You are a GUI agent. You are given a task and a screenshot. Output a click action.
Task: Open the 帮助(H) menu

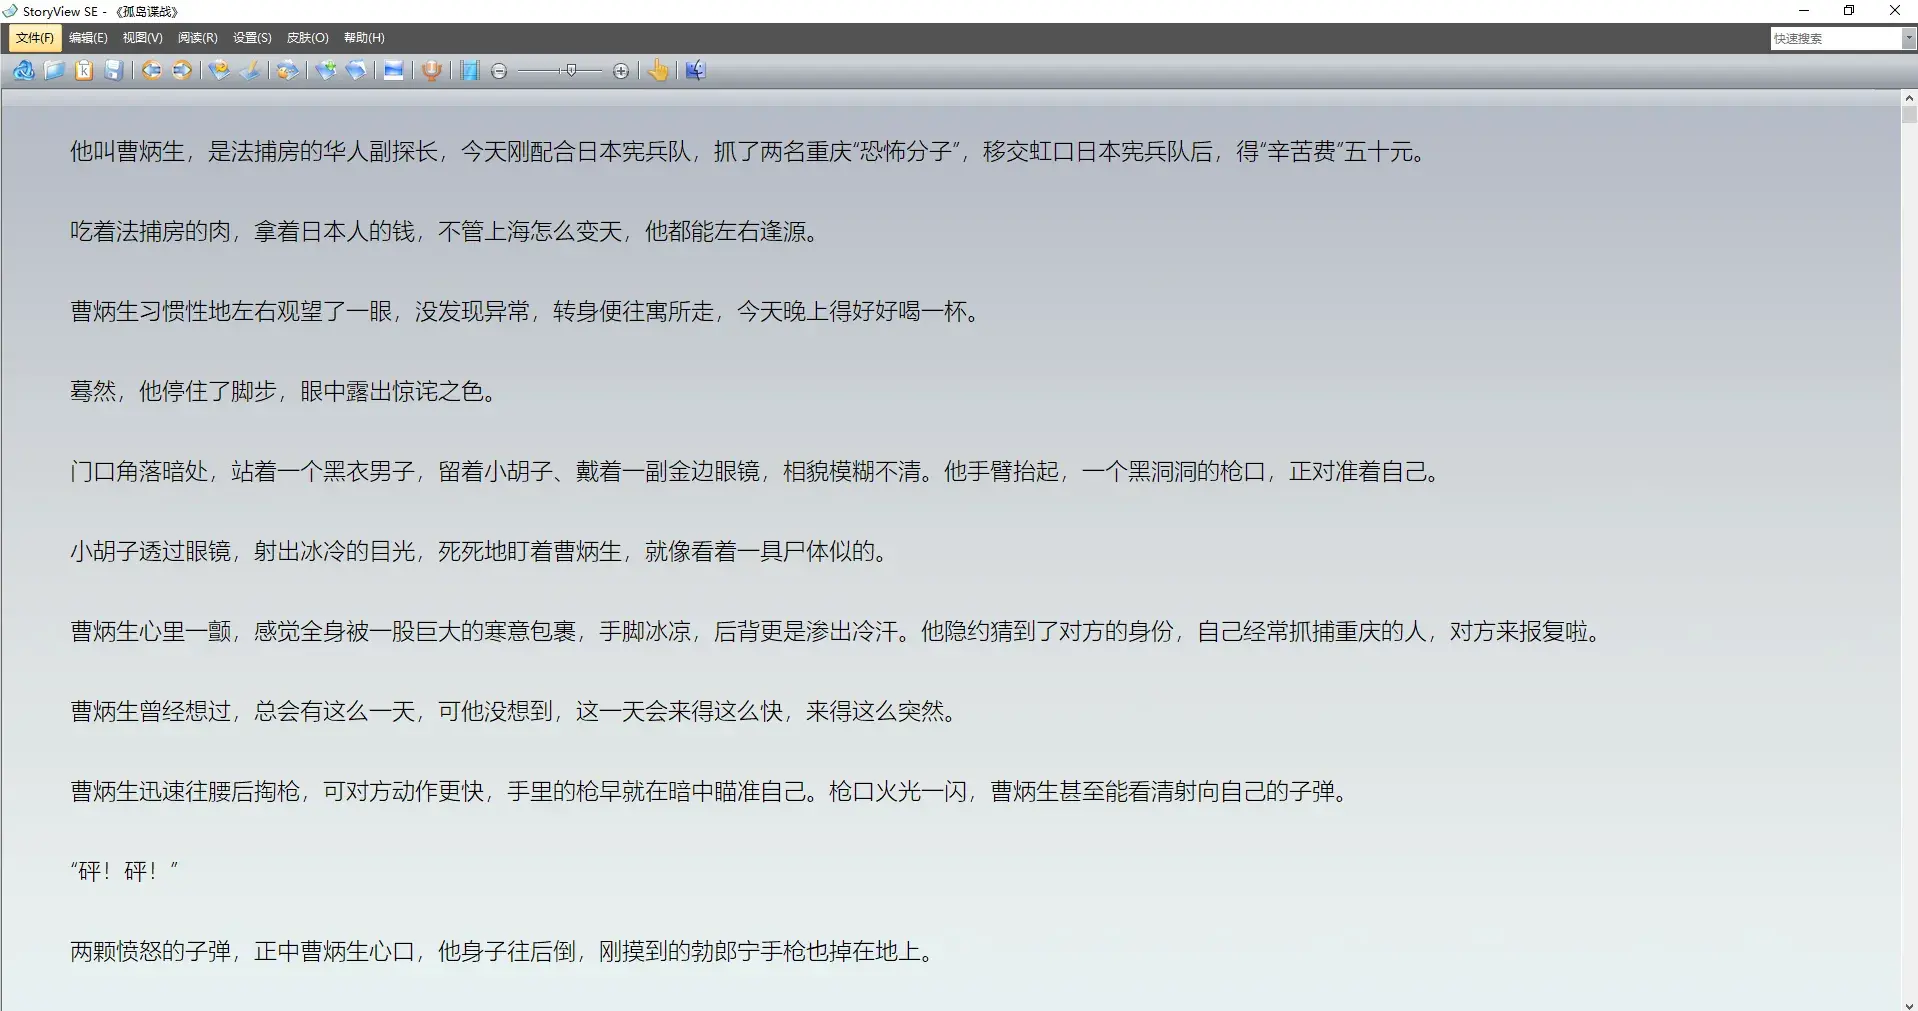point(364,38)
